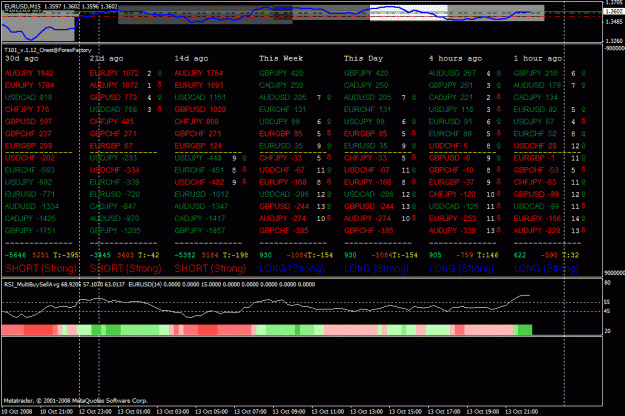Image resolution: width=625 pixels, height=416 pixels.
Task: Click the T:-395 total value
Action: [x=66, y=255]
